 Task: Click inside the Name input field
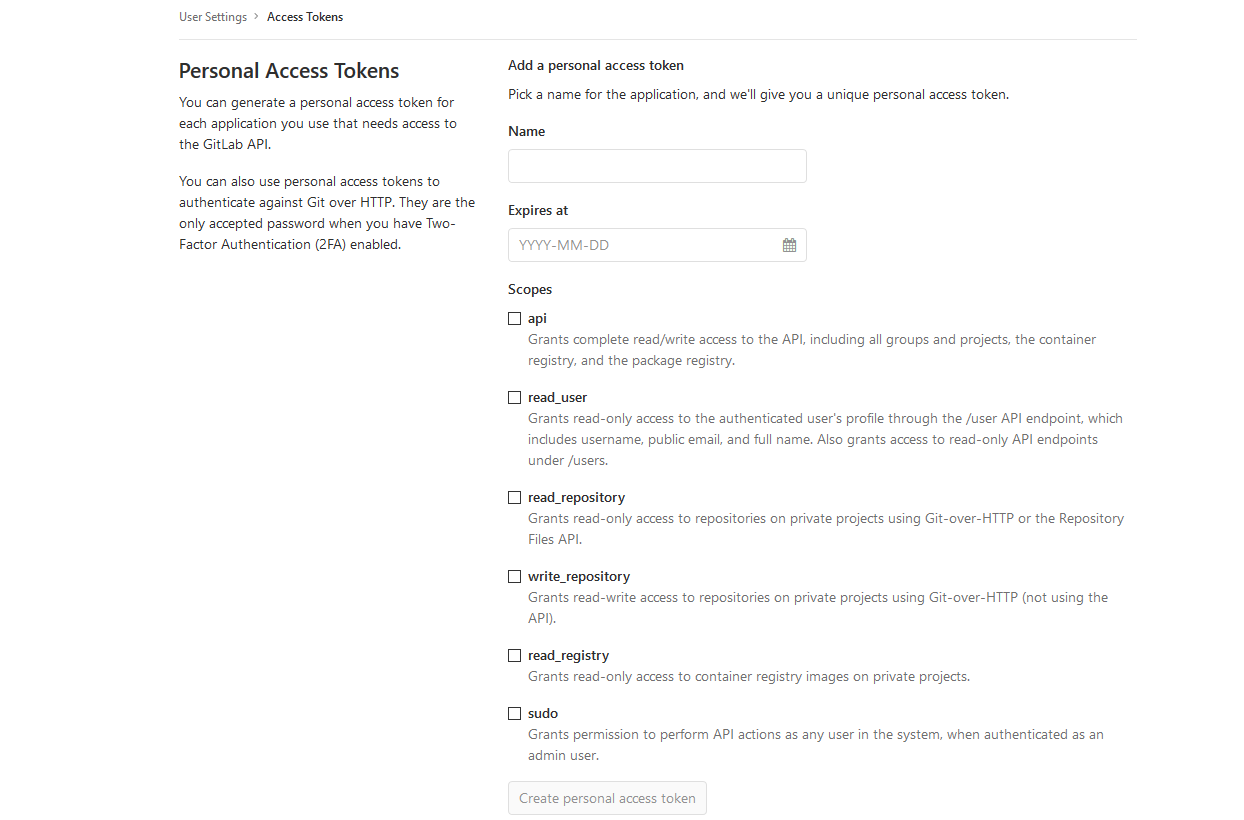[x=656, y=165]
